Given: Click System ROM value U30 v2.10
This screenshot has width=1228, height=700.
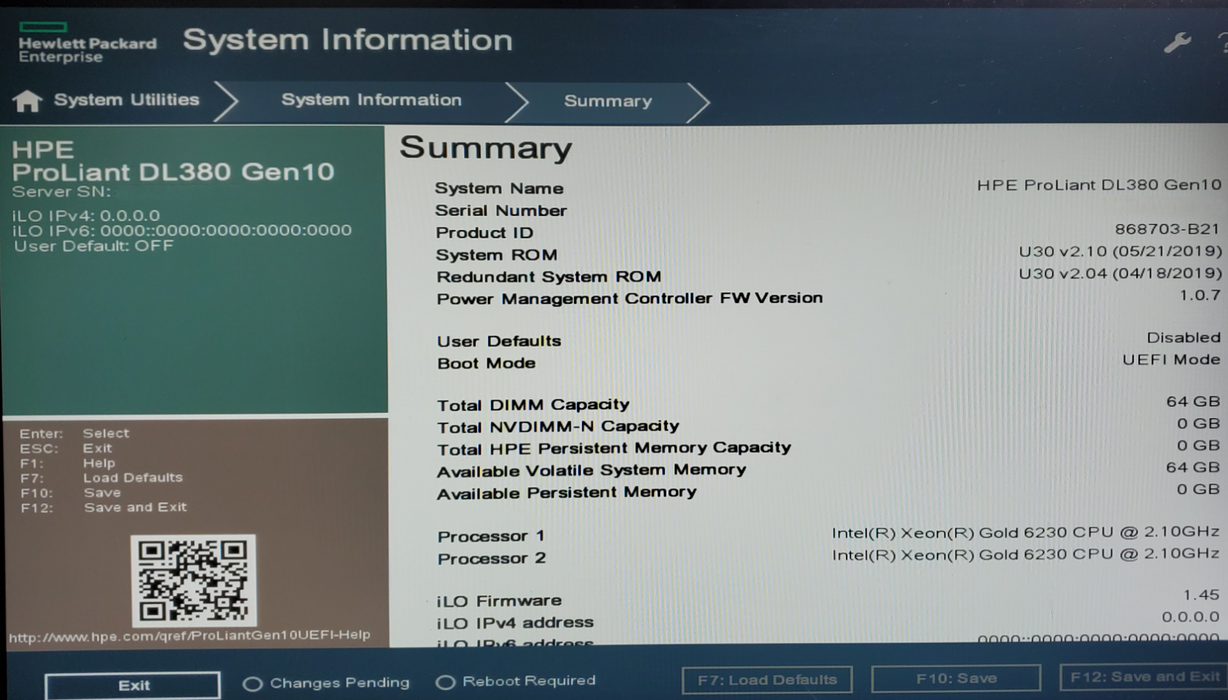Looking at the screenshot, I should click(x=1120, y=251).
